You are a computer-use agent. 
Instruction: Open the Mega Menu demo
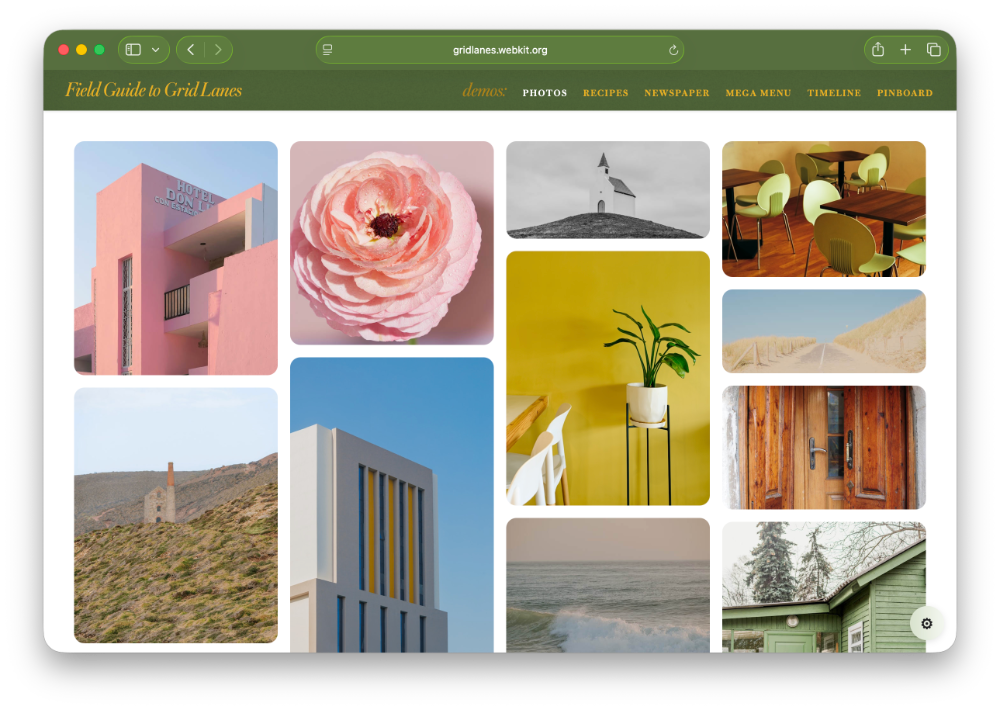(758, 92)
